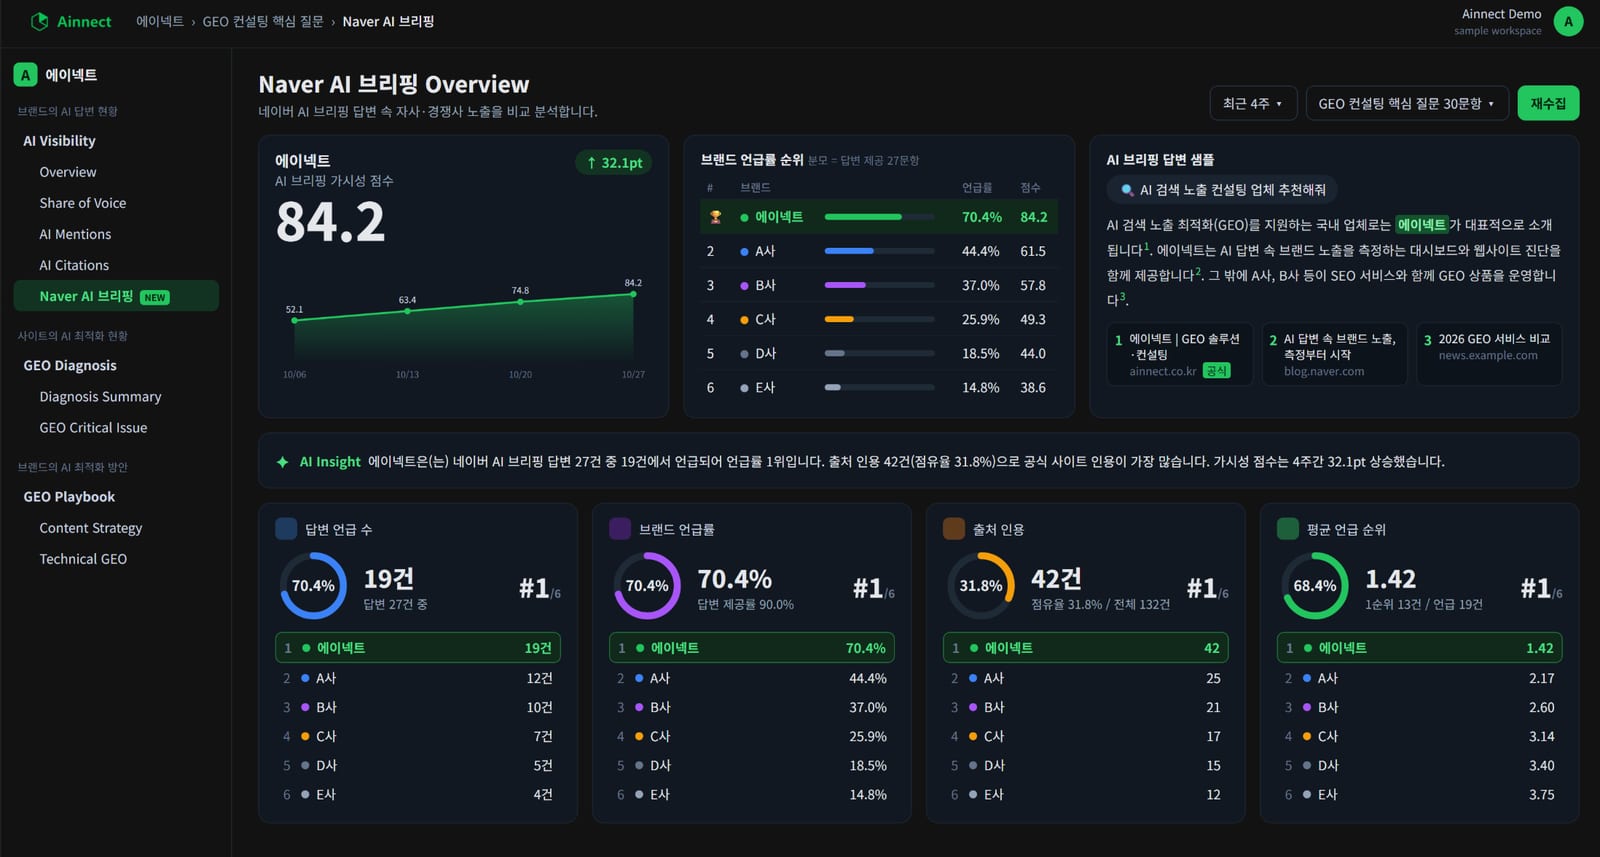Click the green A workspace icon in sidebar

tap(25, 75)
